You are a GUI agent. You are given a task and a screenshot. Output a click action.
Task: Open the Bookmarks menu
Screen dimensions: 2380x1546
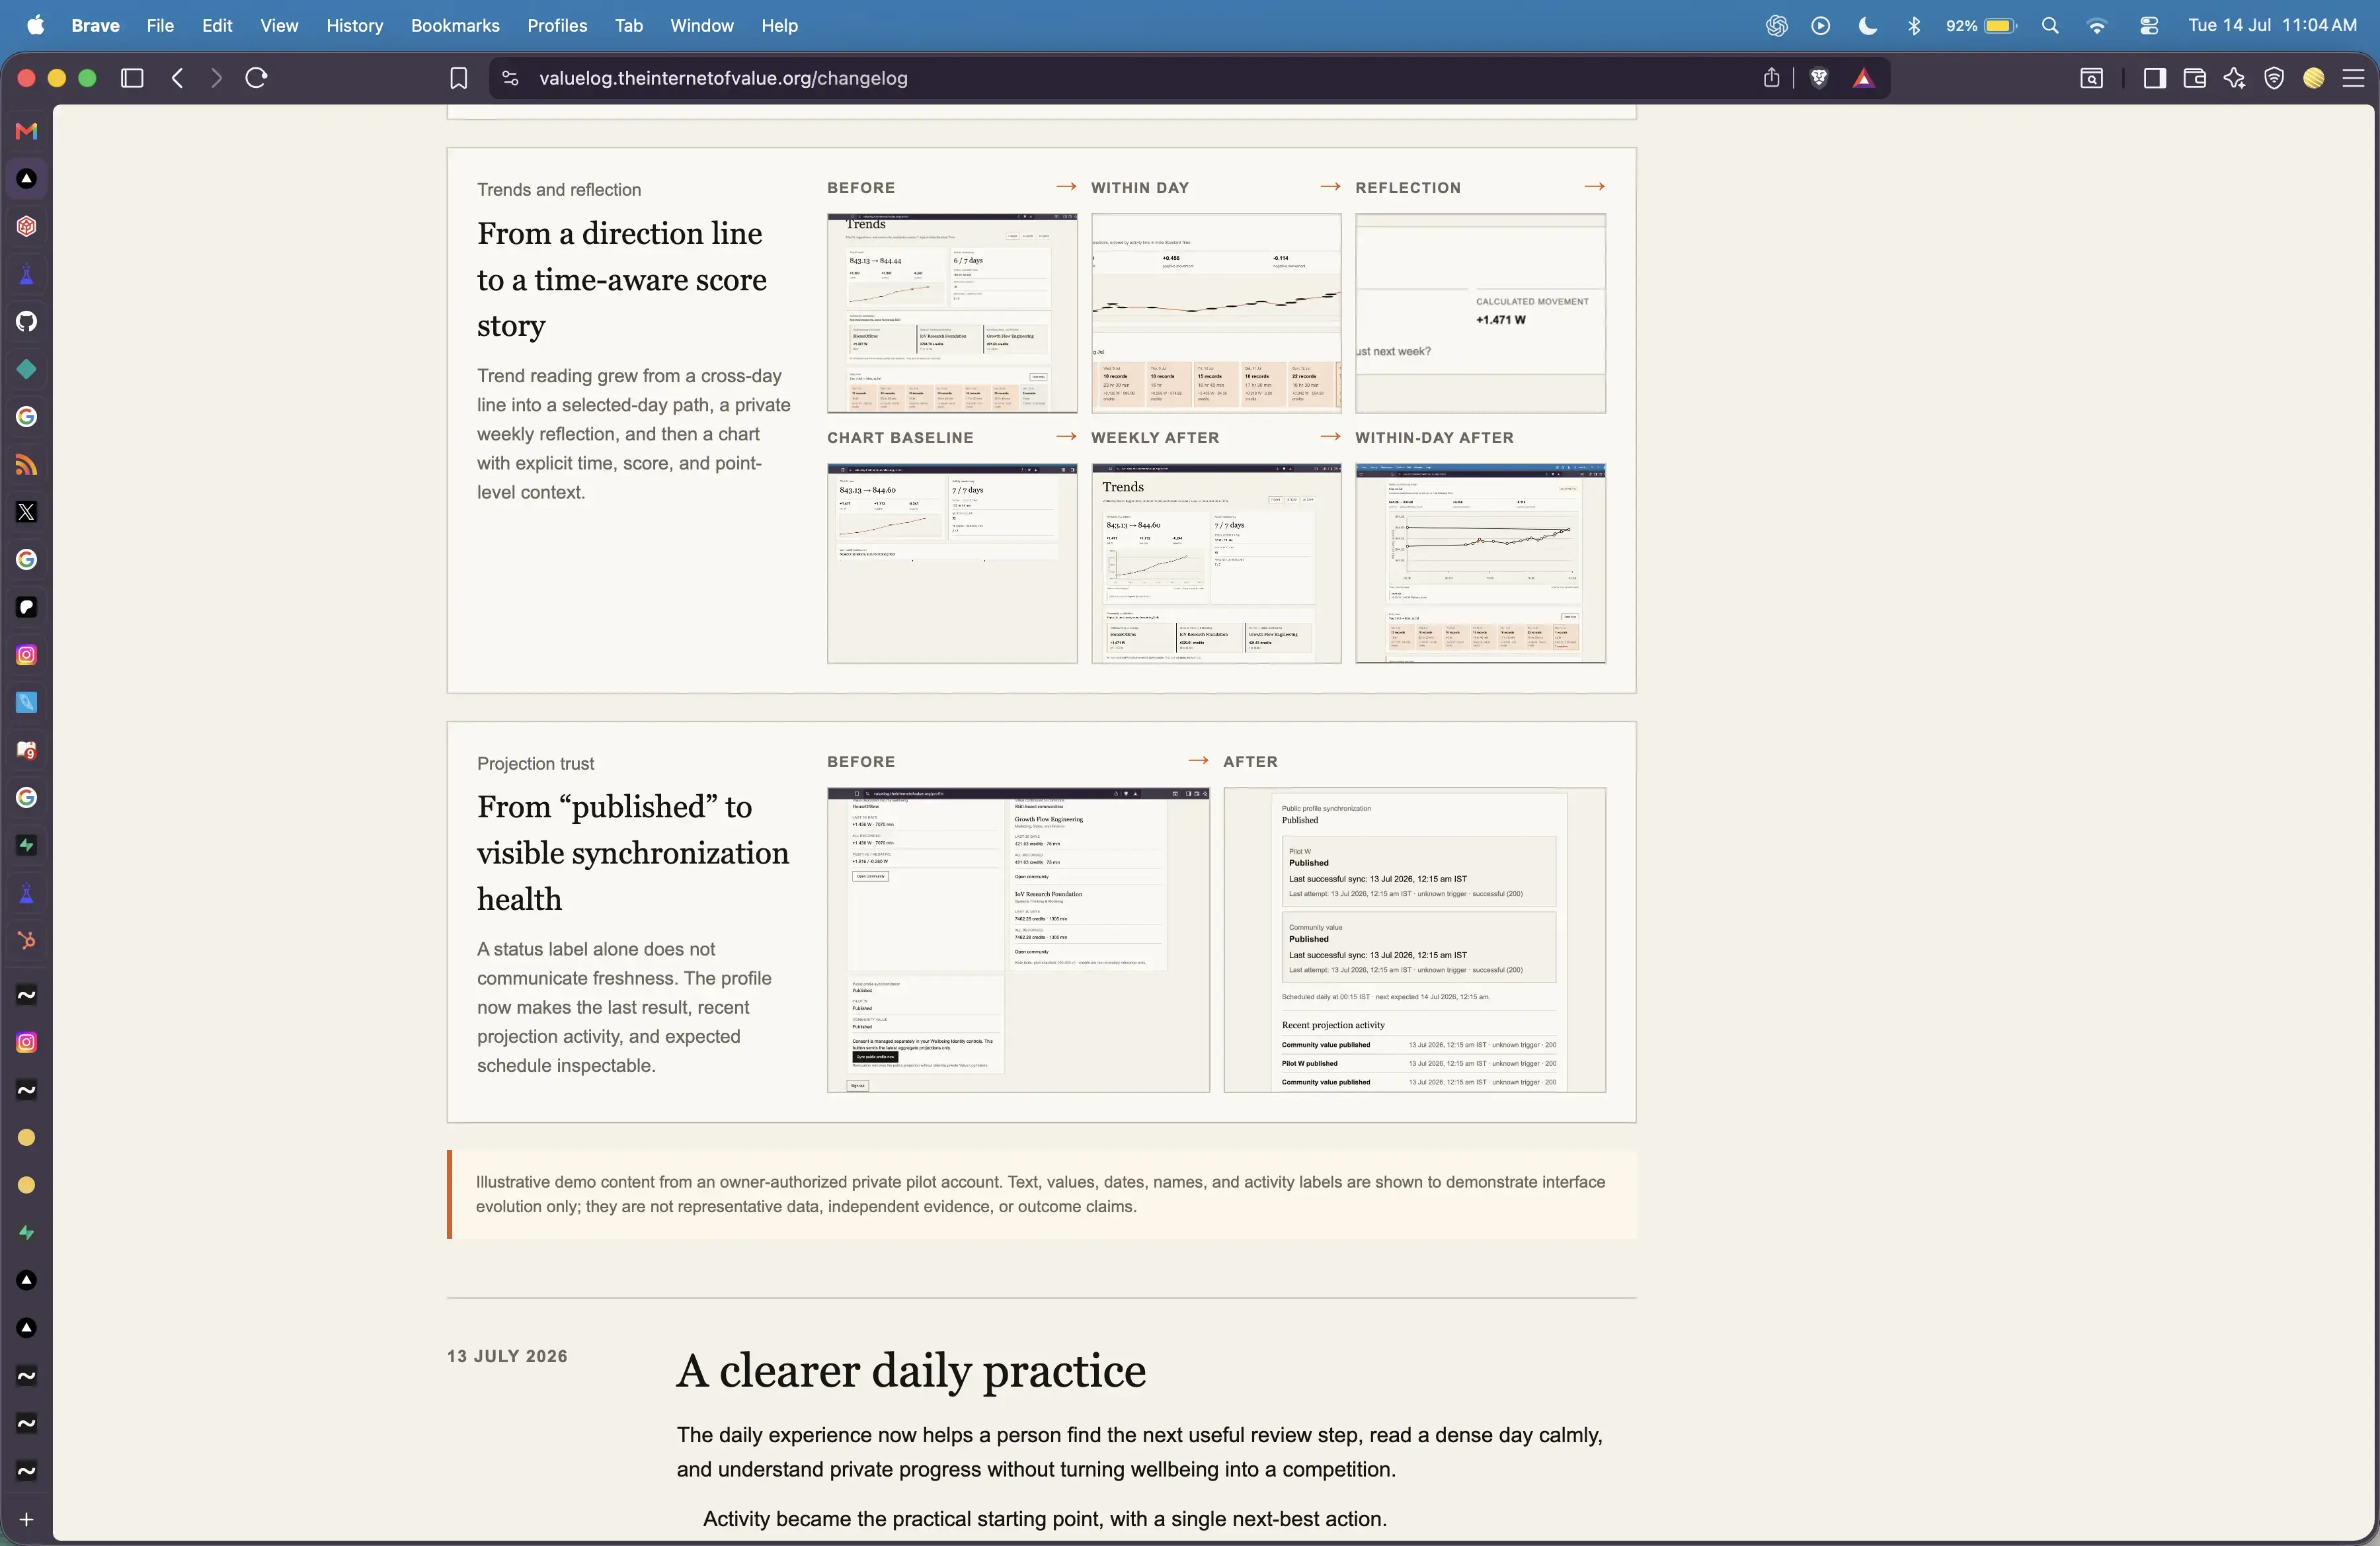pos(455,26)
